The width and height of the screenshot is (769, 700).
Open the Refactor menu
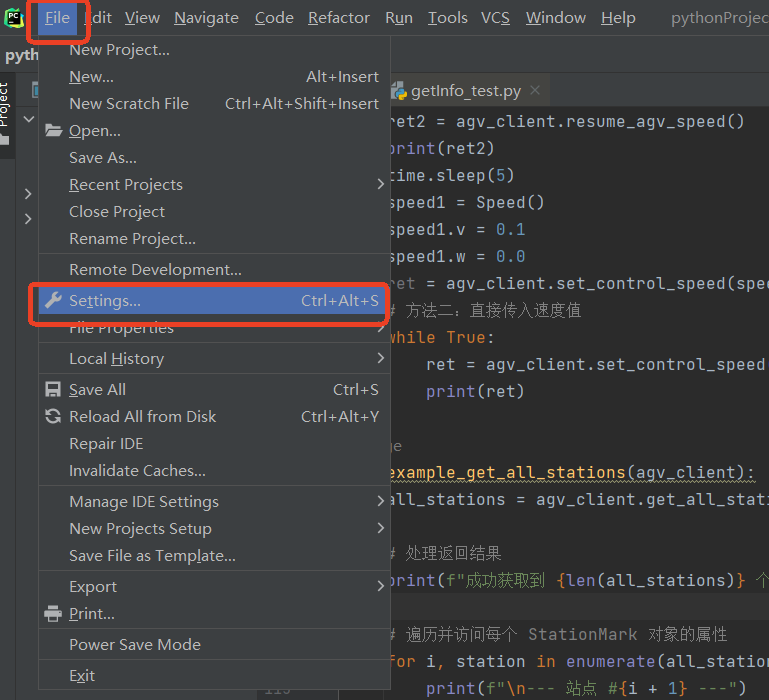[338, 18]
